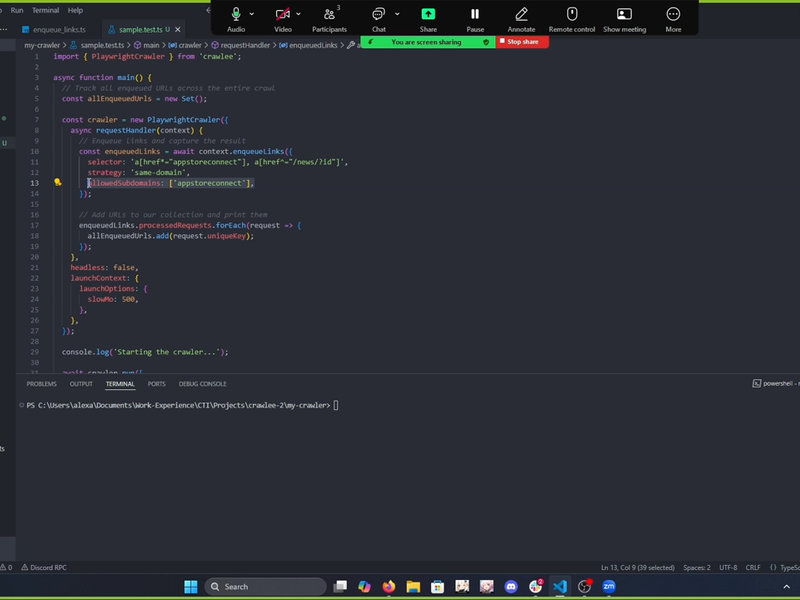Open the Terminal menu

point(45,10)
